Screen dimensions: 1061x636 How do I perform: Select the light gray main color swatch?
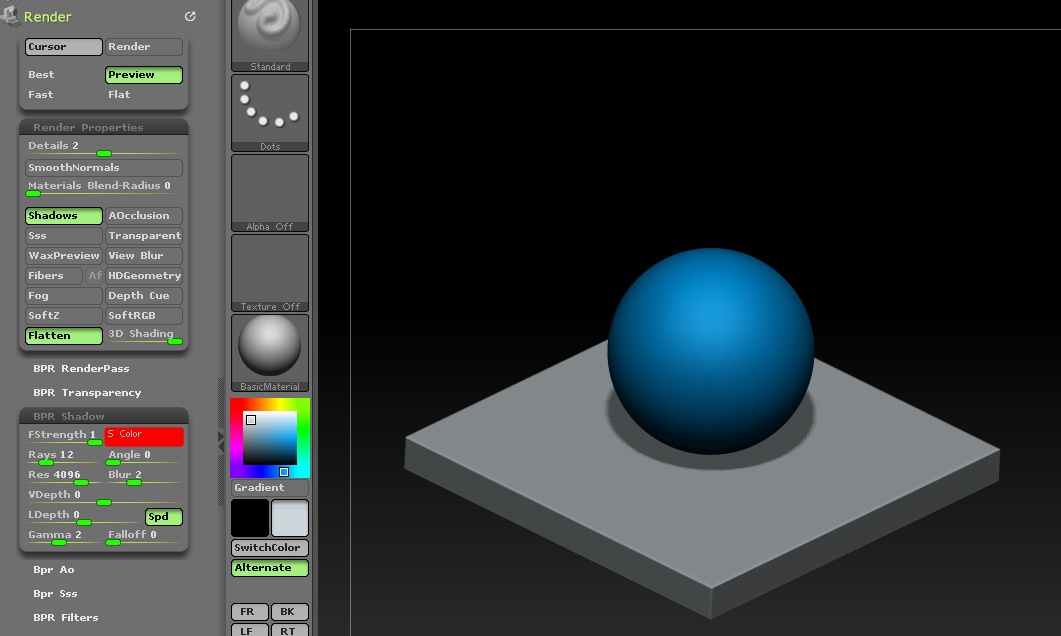[x=290, y=518]
